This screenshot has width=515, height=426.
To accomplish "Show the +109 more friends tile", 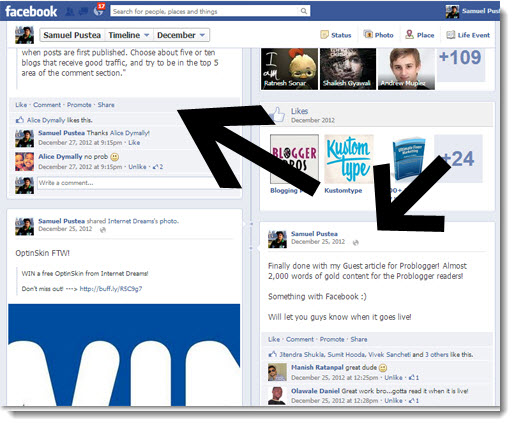I will [460, 65].
